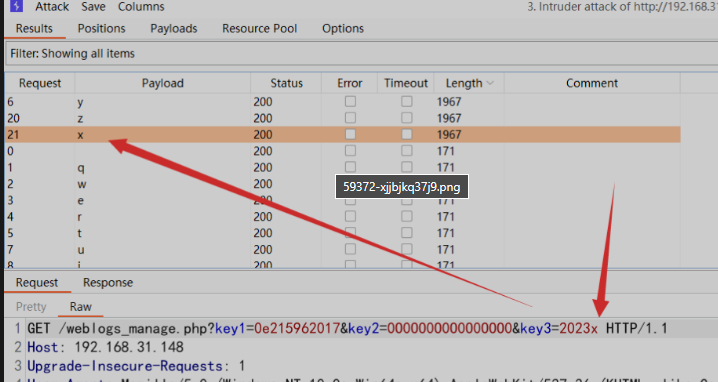Click the Length column sort arrow
718x382 pixels.
490,83
